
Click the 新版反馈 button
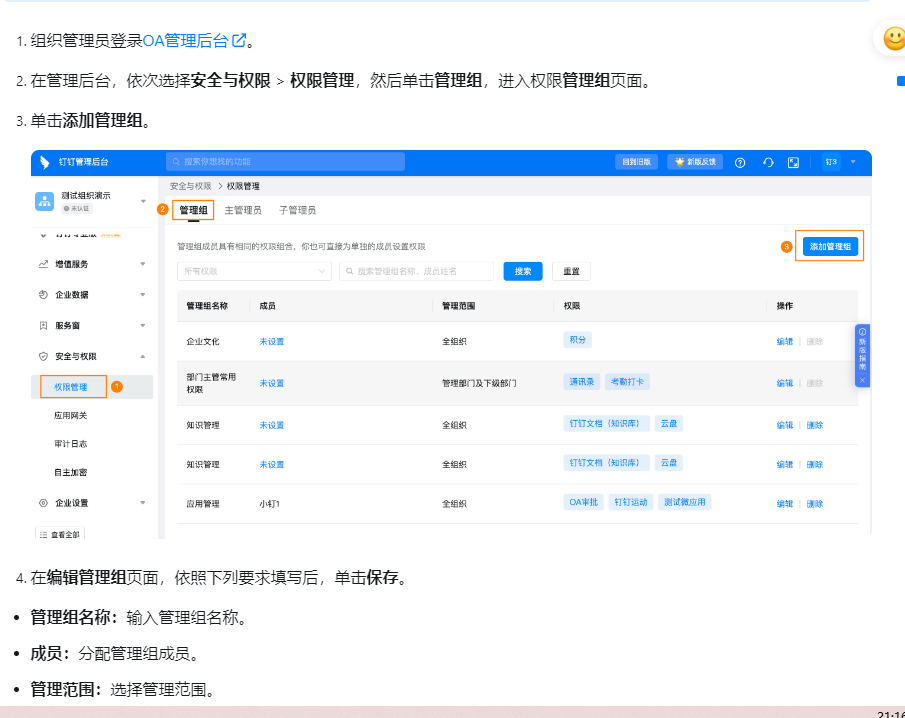point(695,162)
